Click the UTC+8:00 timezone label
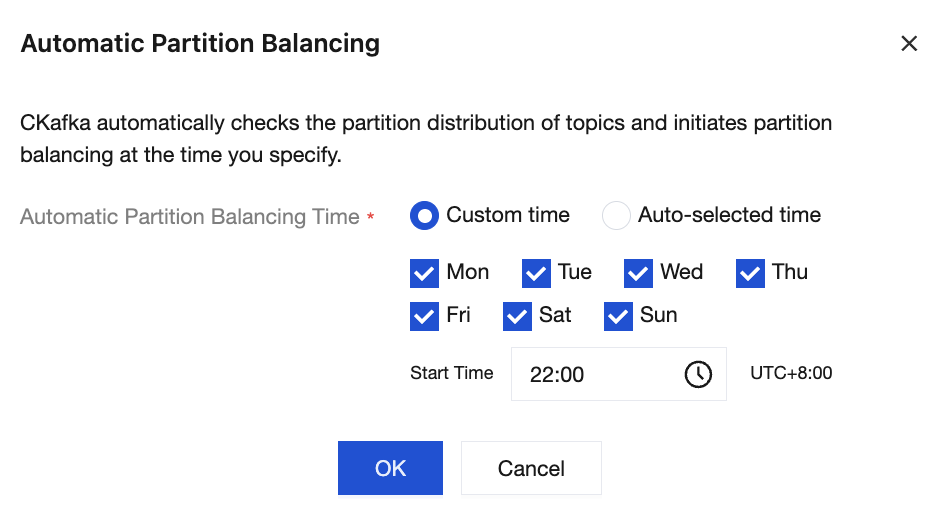The width and height of the screenshot is (944, 518). click(791, 374)
